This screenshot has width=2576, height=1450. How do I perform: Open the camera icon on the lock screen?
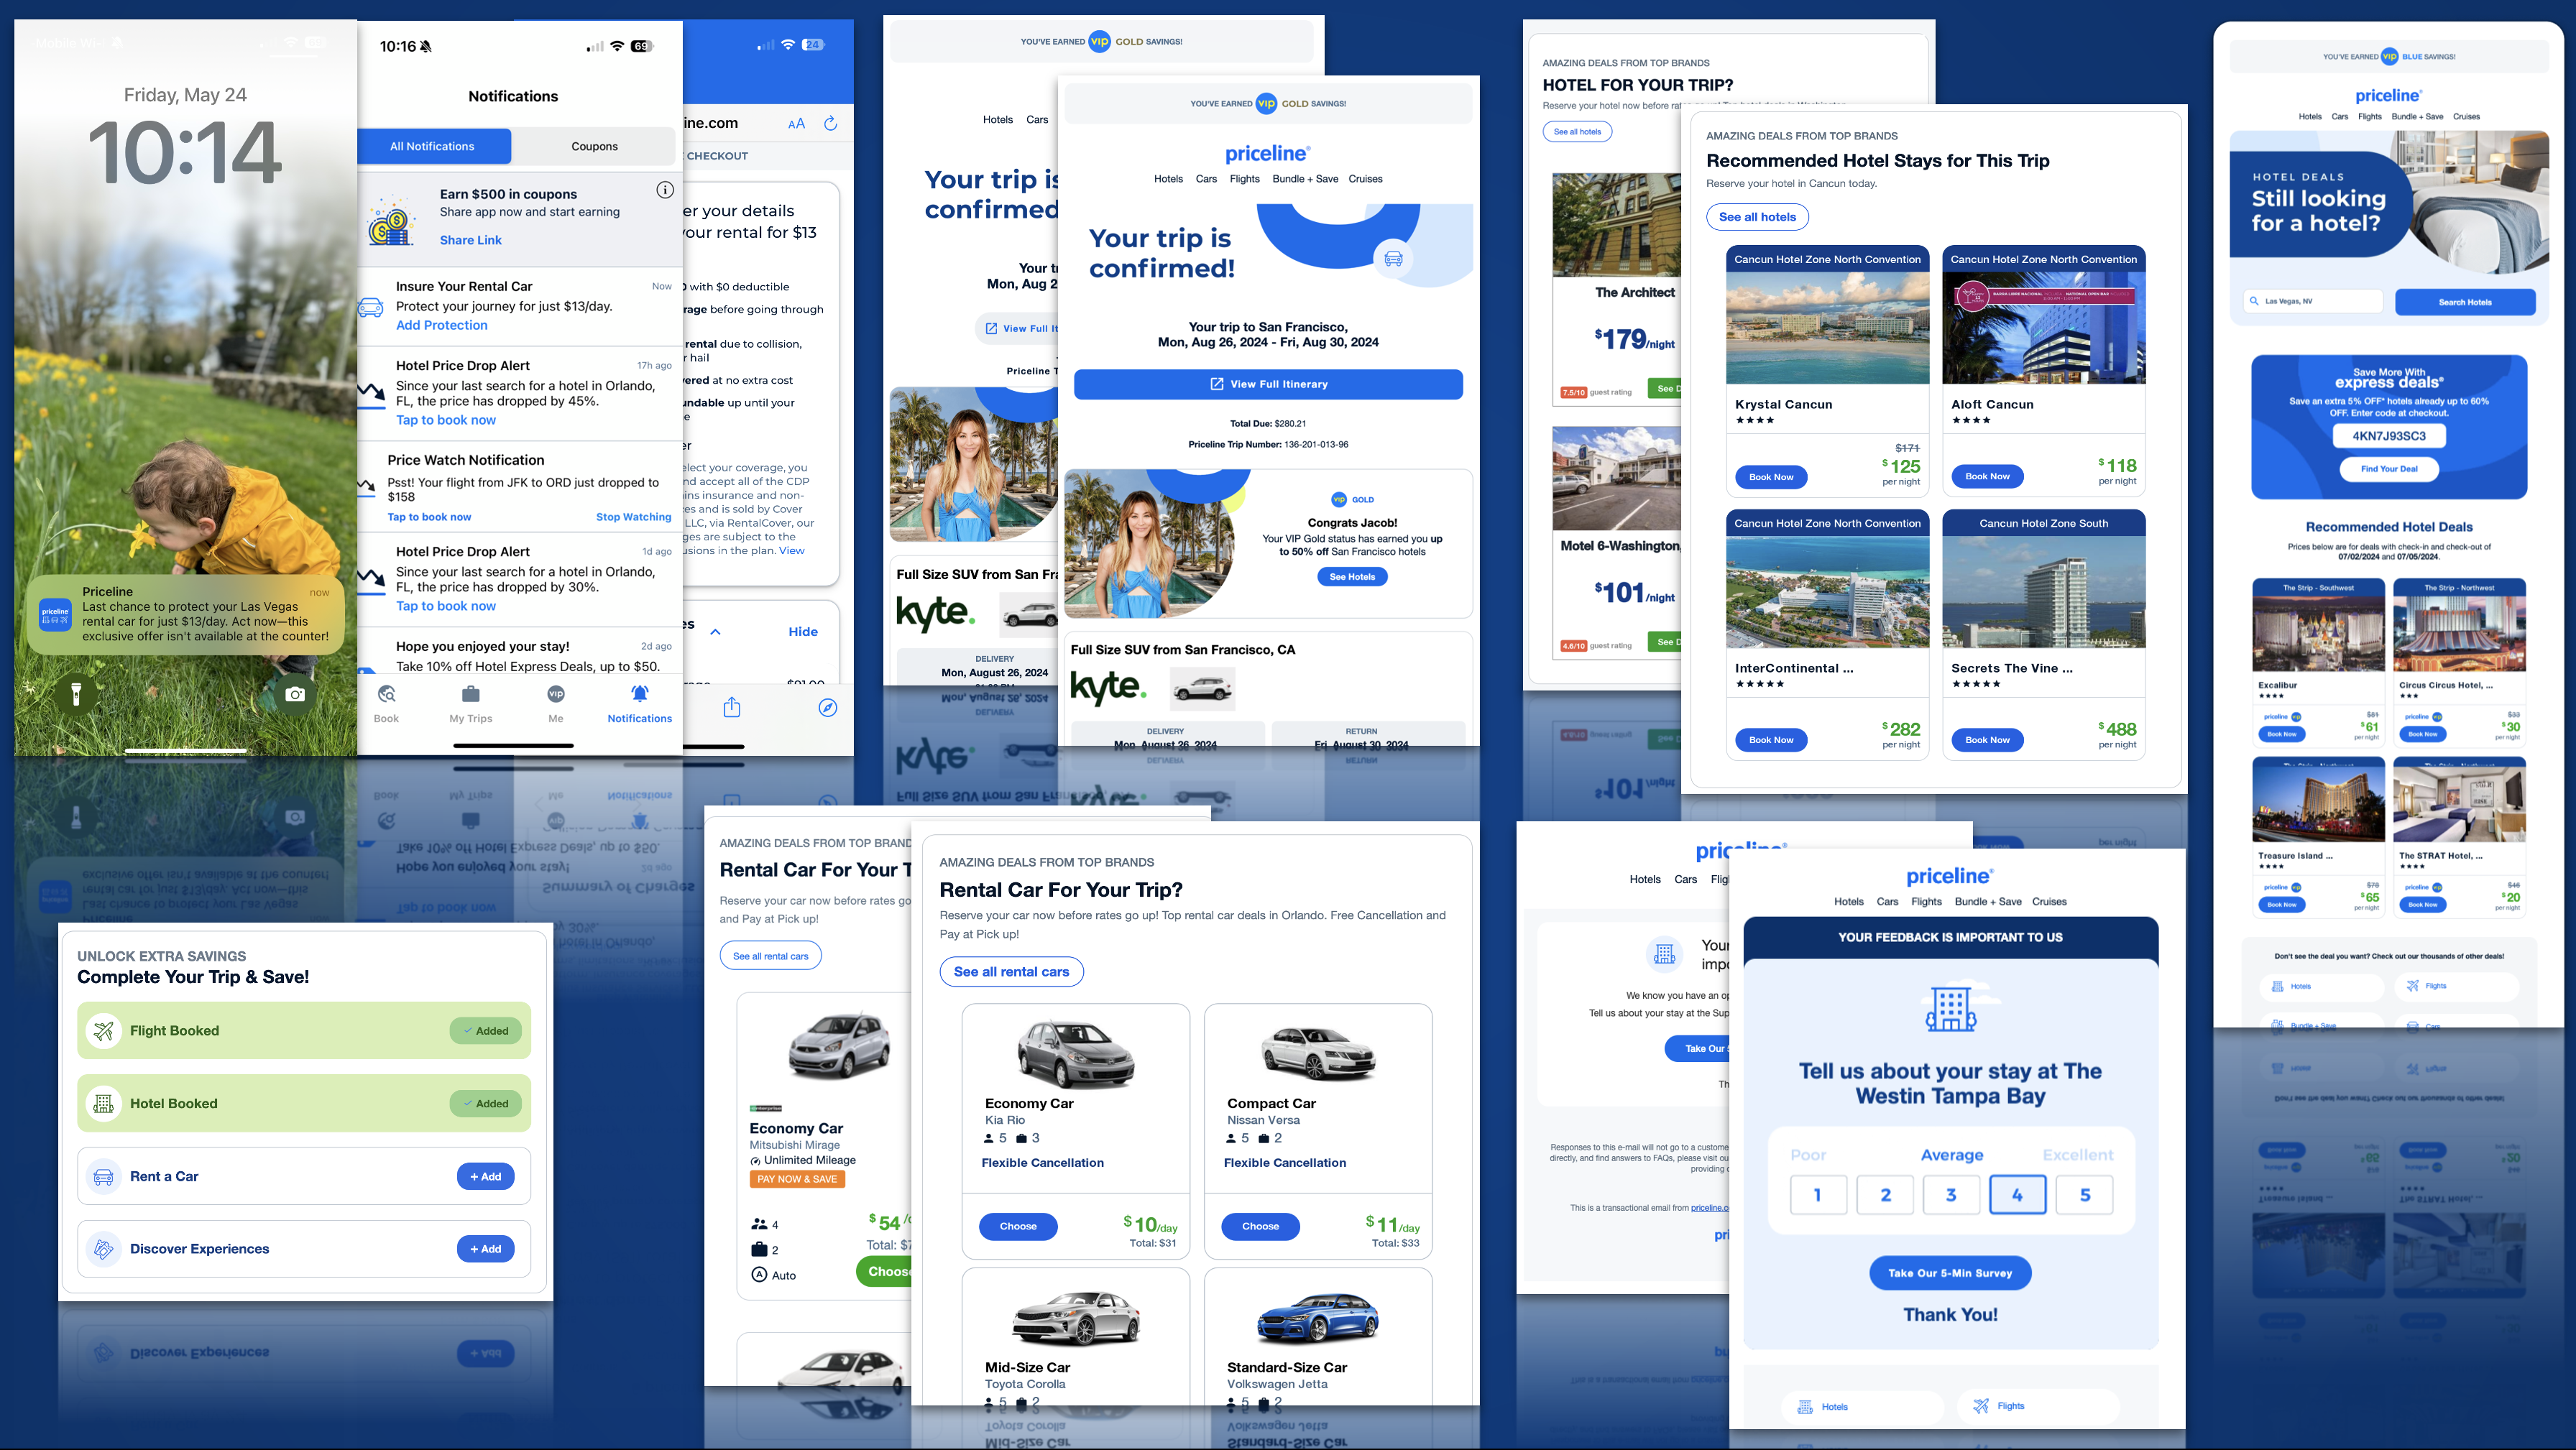click(296, 695)
